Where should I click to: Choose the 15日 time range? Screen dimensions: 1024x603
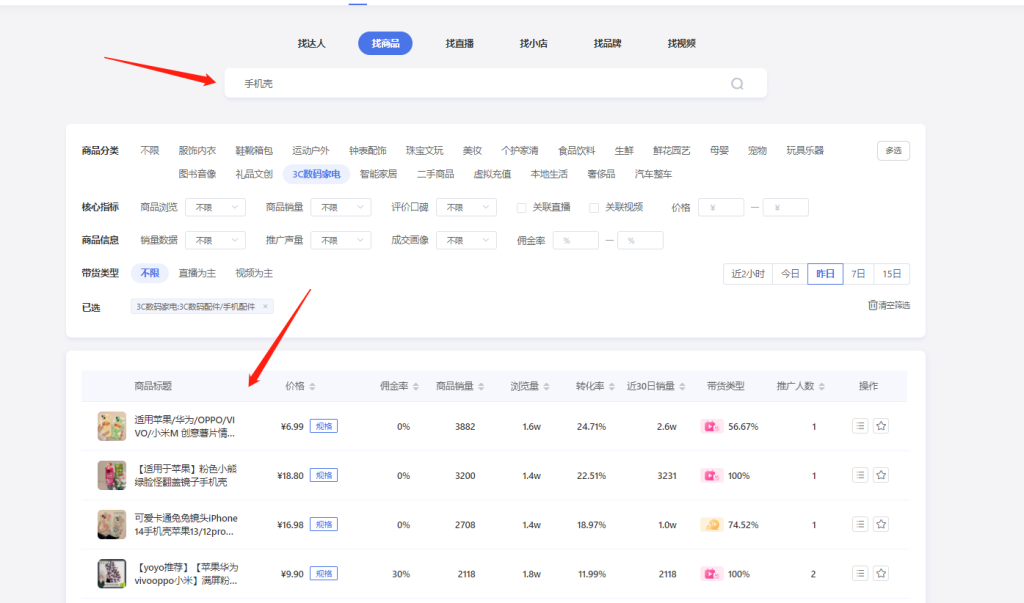[x=891, y=274]
